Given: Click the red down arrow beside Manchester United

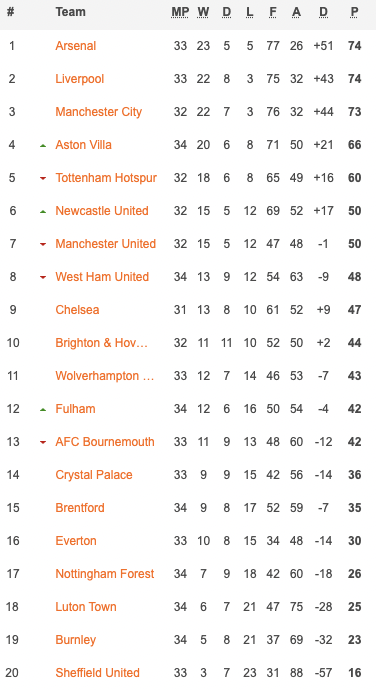Looking at the screenshot, I should pos(43,244).
